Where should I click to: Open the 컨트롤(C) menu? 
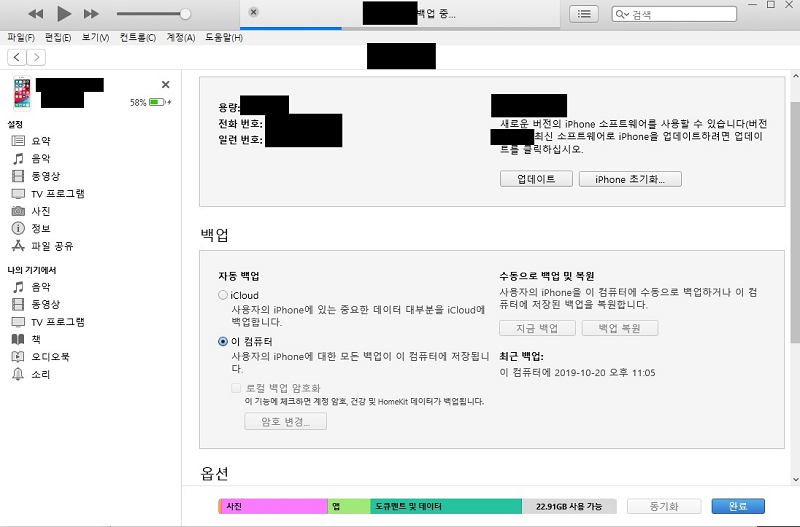[138, 37]
